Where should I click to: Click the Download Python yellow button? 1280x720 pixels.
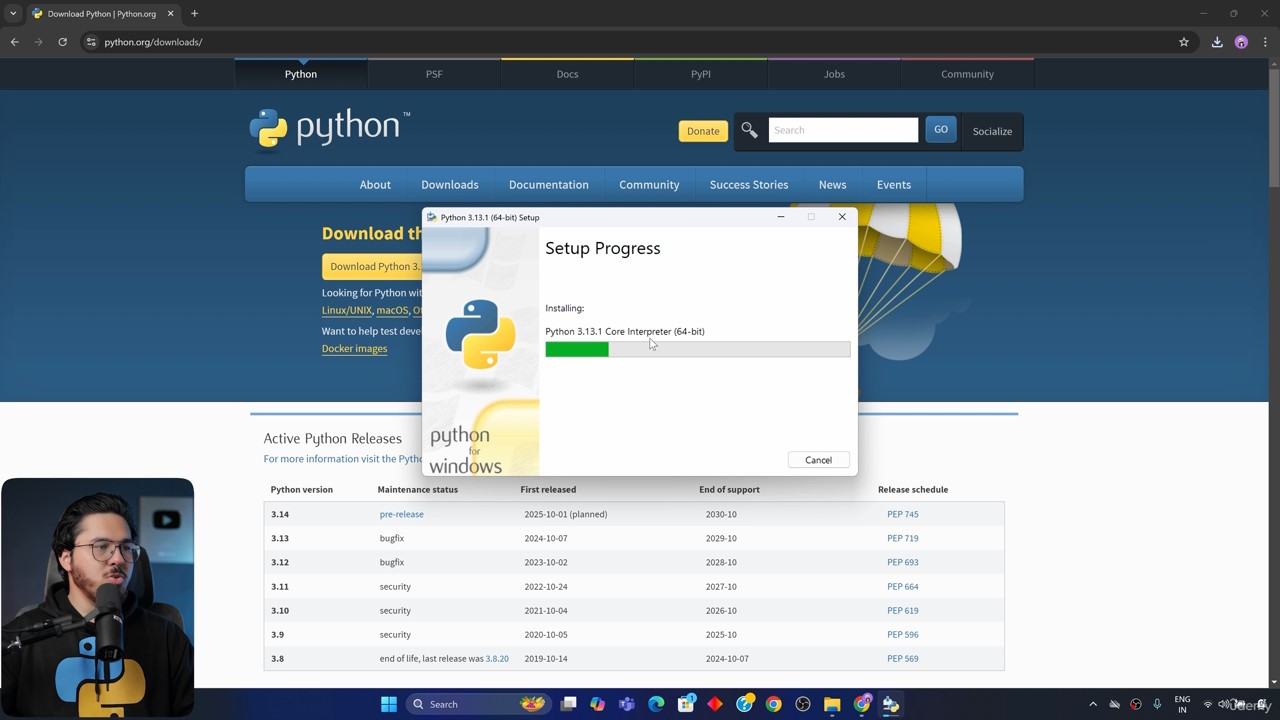pos(372,266)
